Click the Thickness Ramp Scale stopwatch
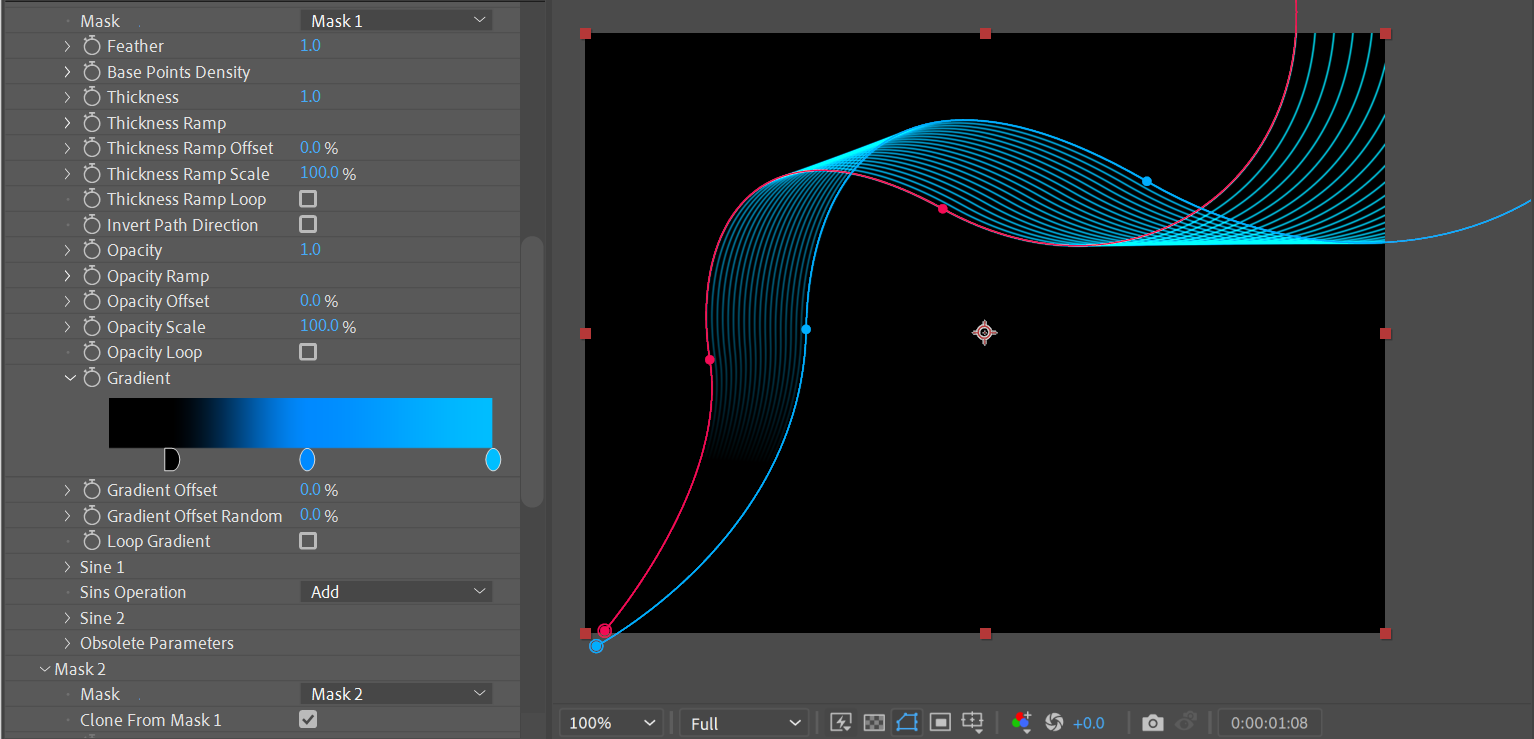 (x=92, y=174)
